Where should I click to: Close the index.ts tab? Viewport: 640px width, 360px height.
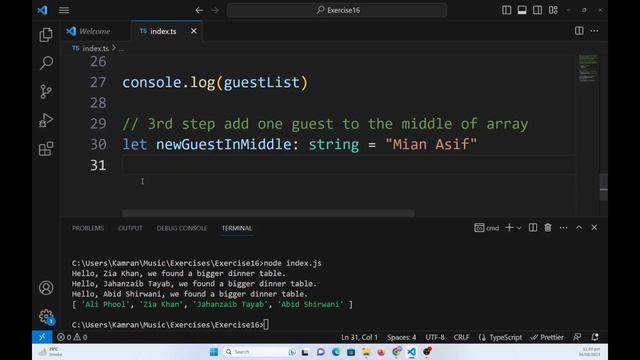click(x=194, y=31)
